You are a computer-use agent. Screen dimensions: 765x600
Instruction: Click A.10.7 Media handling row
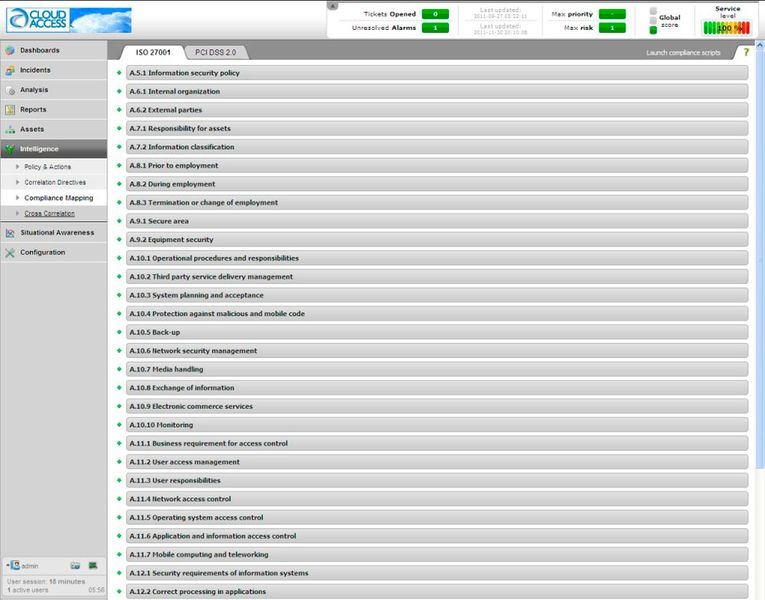pos(437,369)
